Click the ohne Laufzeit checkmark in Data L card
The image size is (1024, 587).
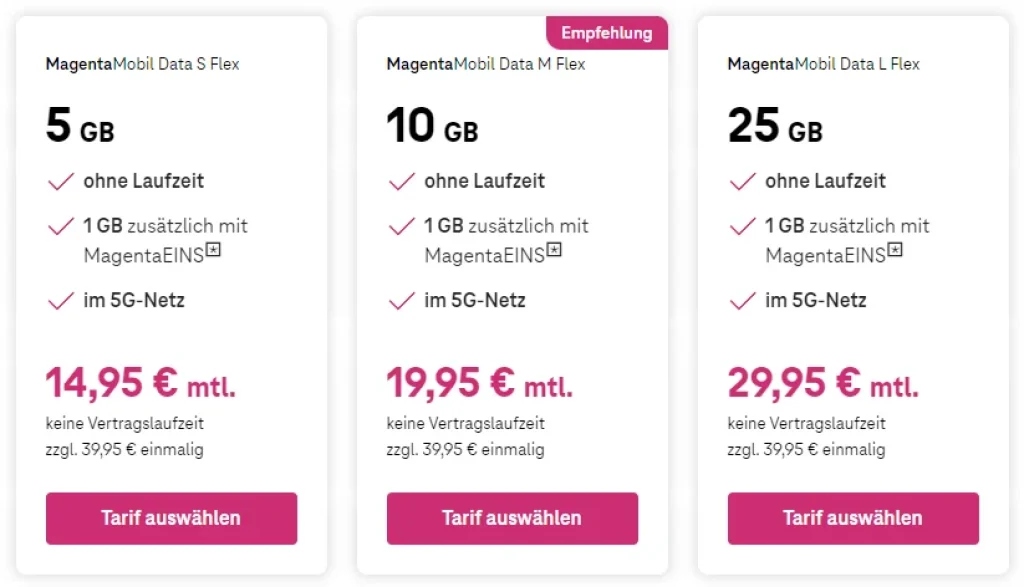tap(742, 180)
